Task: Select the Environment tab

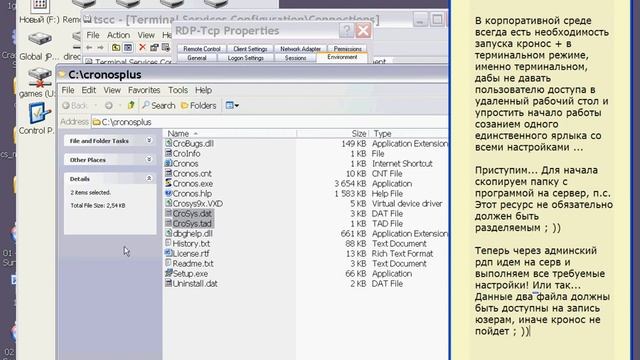Action: click(342, 58)
